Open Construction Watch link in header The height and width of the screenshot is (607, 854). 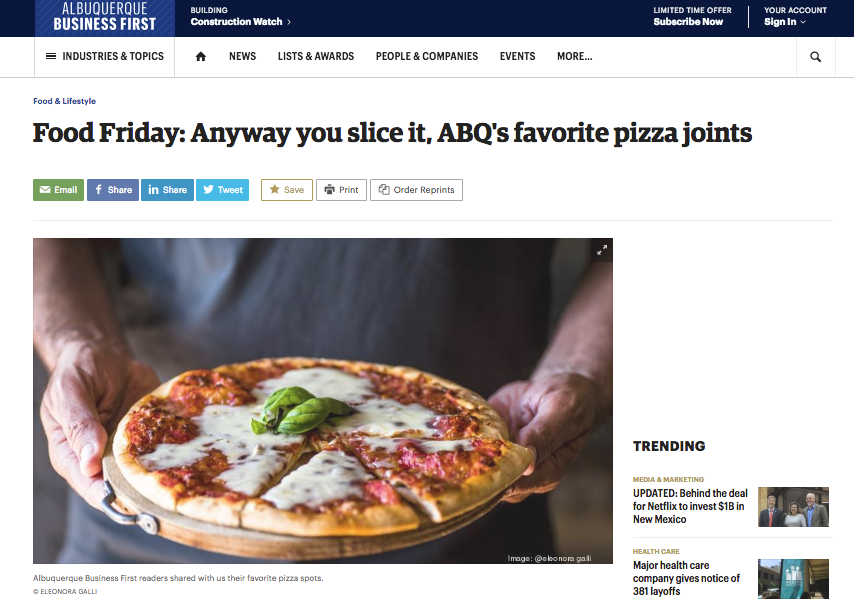point(240,22)
